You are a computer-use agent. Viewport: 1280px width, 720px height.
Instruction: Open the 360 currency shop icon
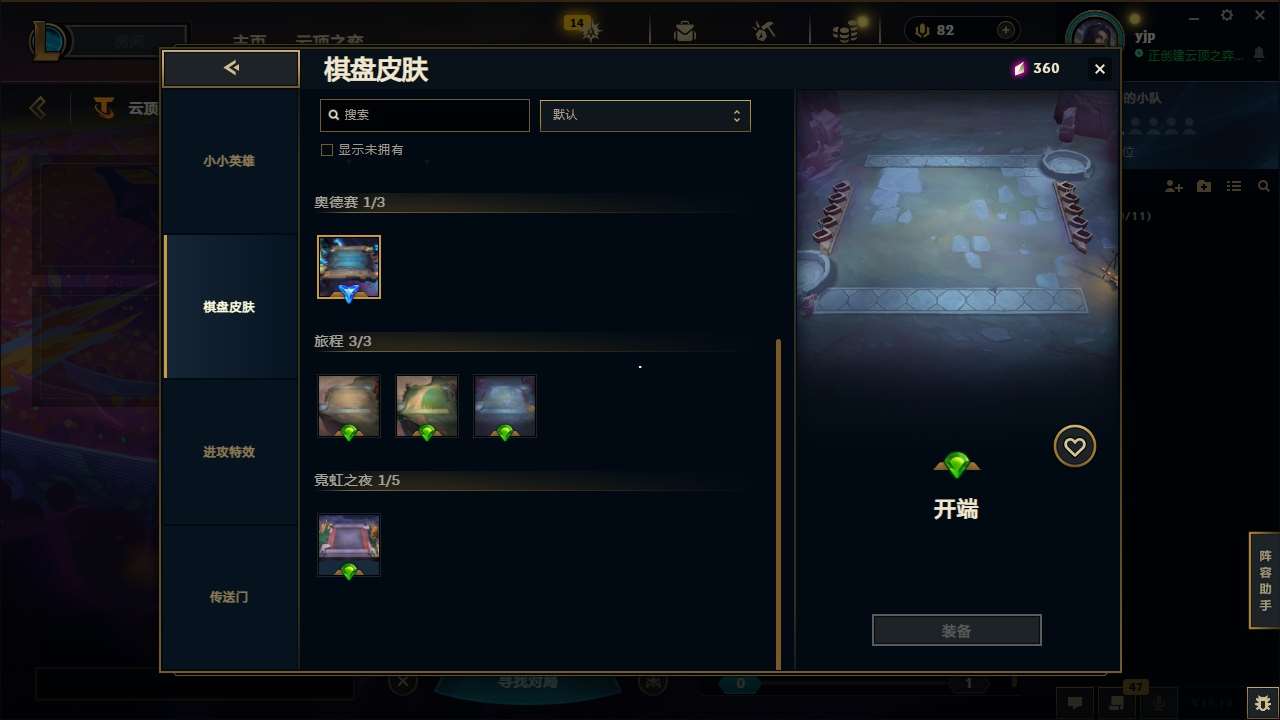1019,69
